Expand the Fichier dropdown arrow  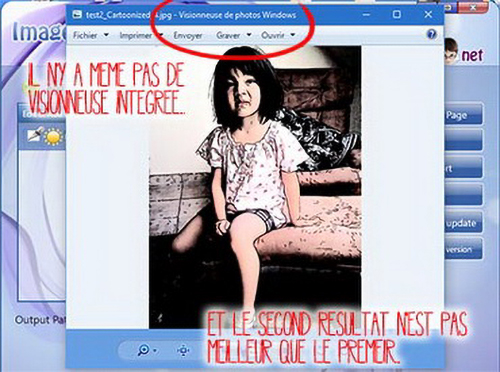coord(106,35)
